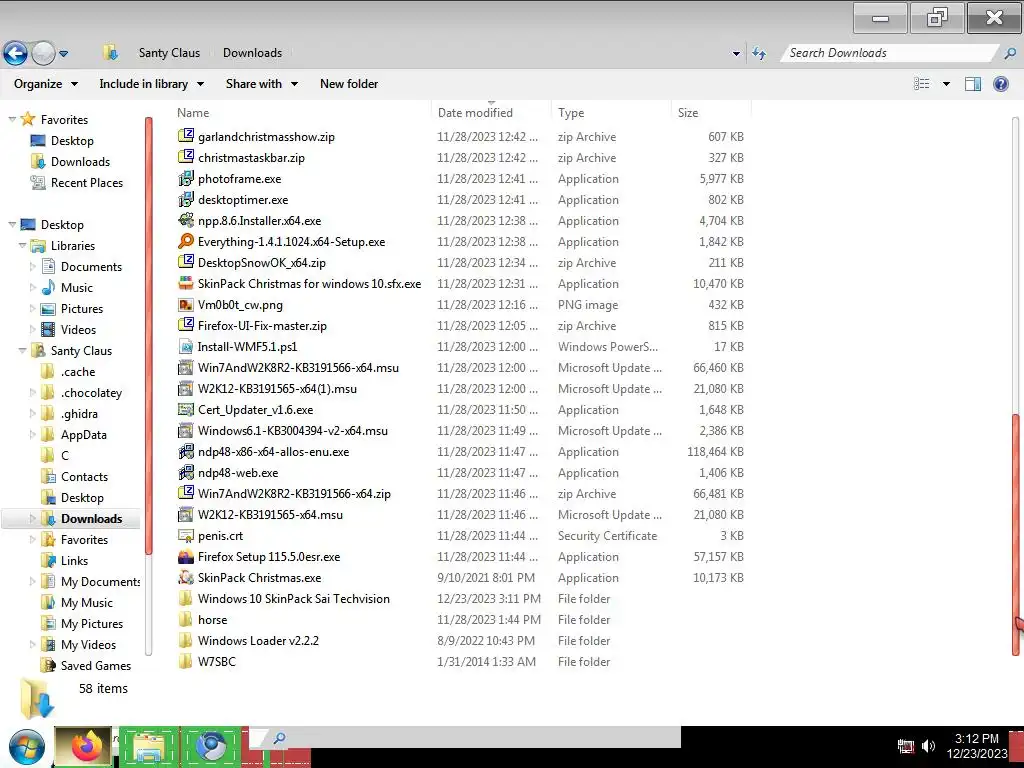Select the Vm0b0t_cw.png image icon

coord(186,304)
